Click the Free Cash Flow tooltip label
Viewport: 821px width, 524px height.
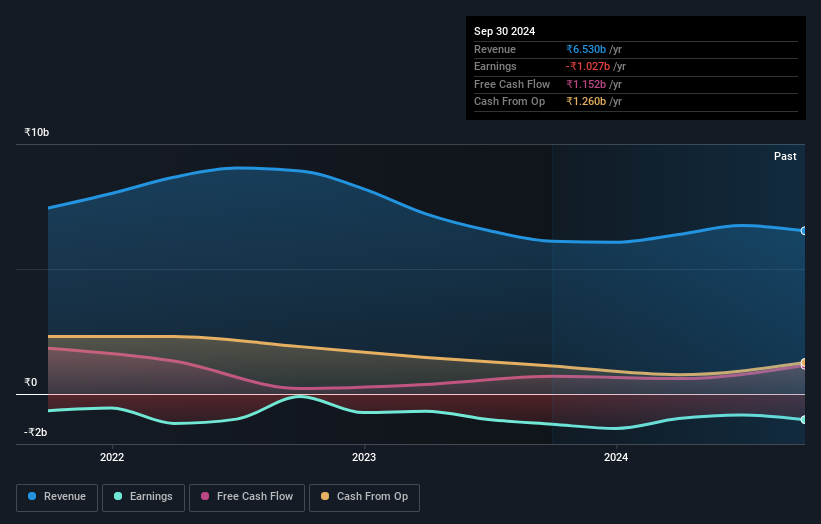(x=512, y=84)
